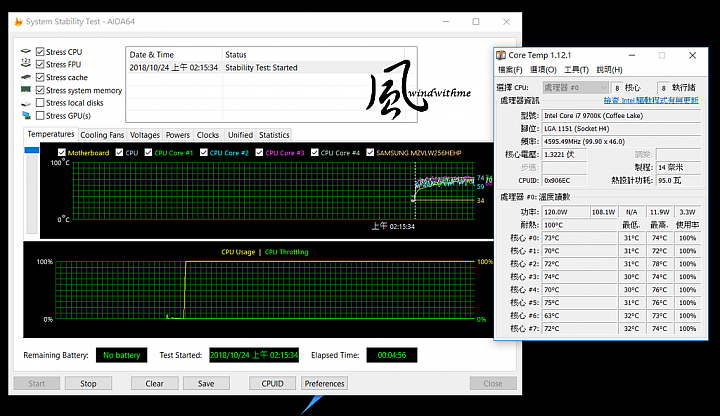Click the RAM module icon beside Stress system memory
720x416 pixels.
[26, 90]
